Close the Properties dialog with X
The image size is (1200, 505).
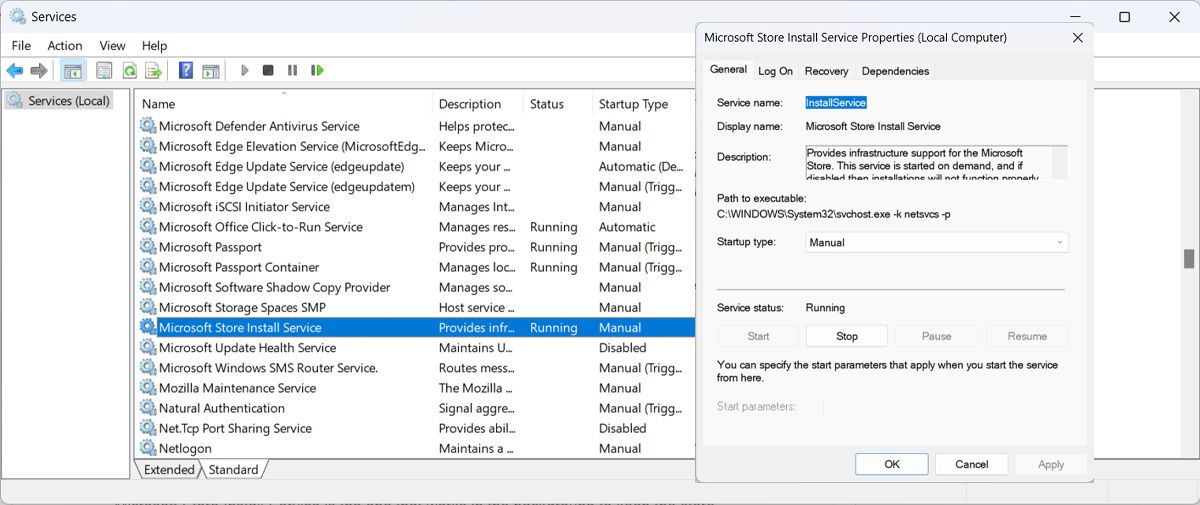(x=1077, y=38)
